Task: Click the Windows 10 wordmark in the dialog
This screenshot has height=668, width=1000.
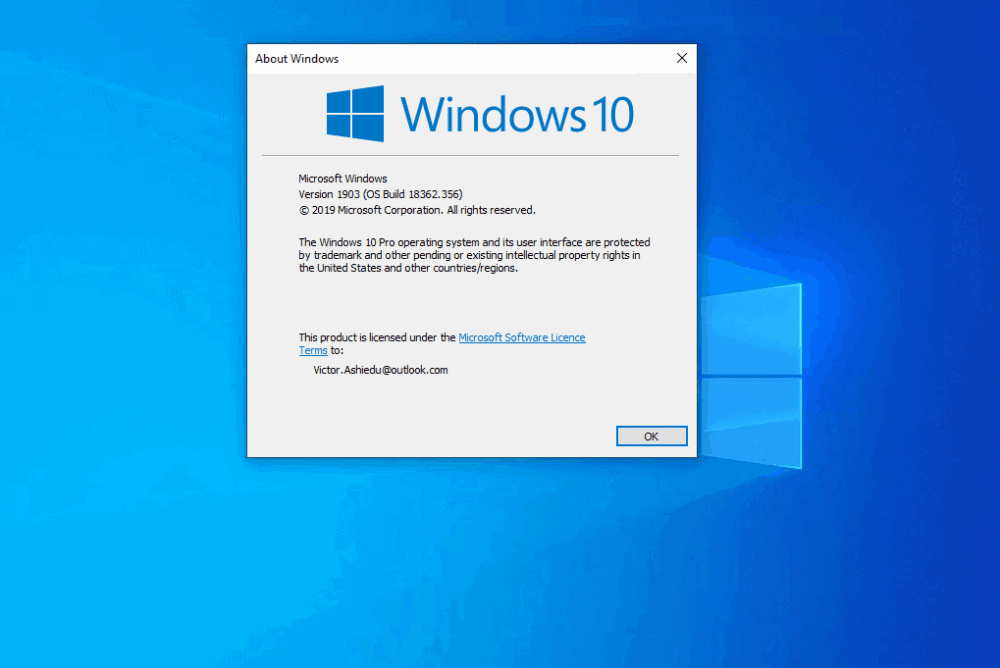Action: coord(517,113)
